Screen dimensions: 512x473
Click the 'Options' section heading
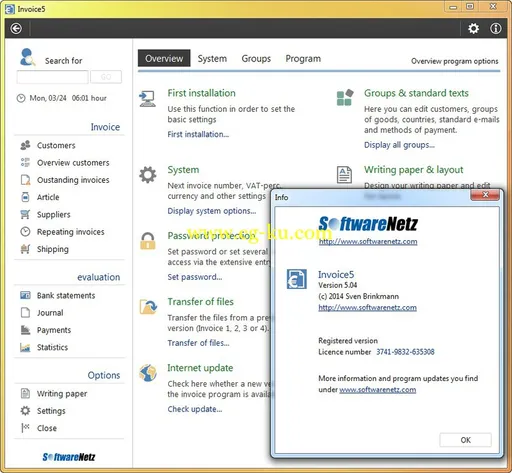coord(104,375)
